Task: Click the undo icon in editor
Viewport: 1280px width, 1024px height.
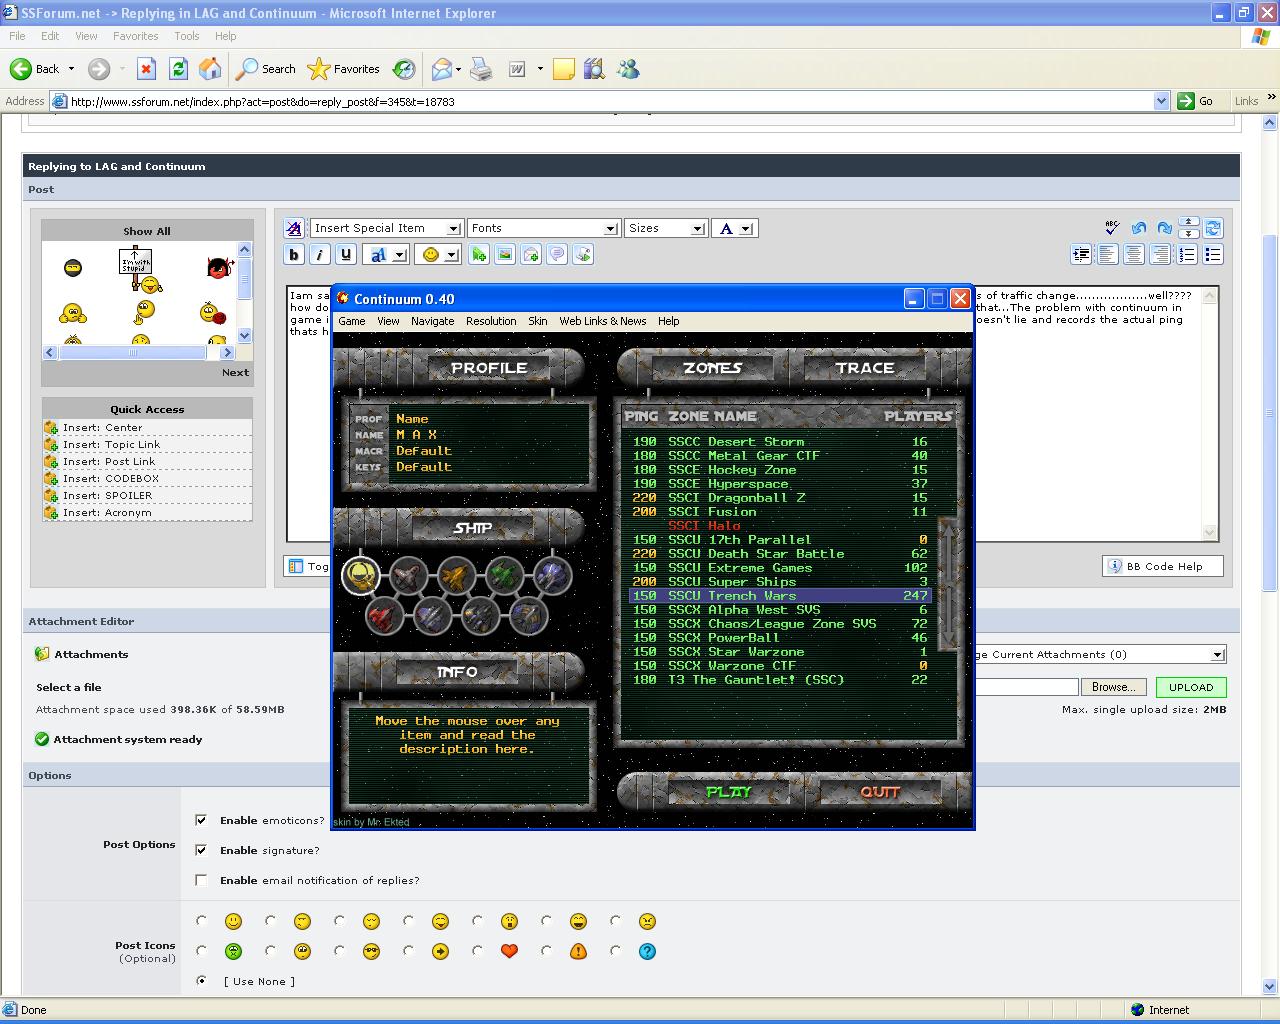Action: click(1138, 229)
